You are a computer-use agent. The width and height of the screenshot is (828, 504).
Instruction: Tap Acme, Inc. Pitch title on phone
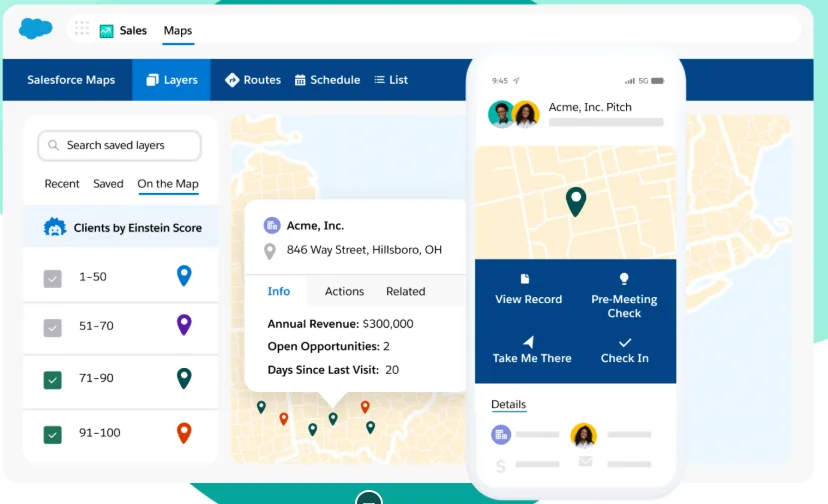click(590, 107)
